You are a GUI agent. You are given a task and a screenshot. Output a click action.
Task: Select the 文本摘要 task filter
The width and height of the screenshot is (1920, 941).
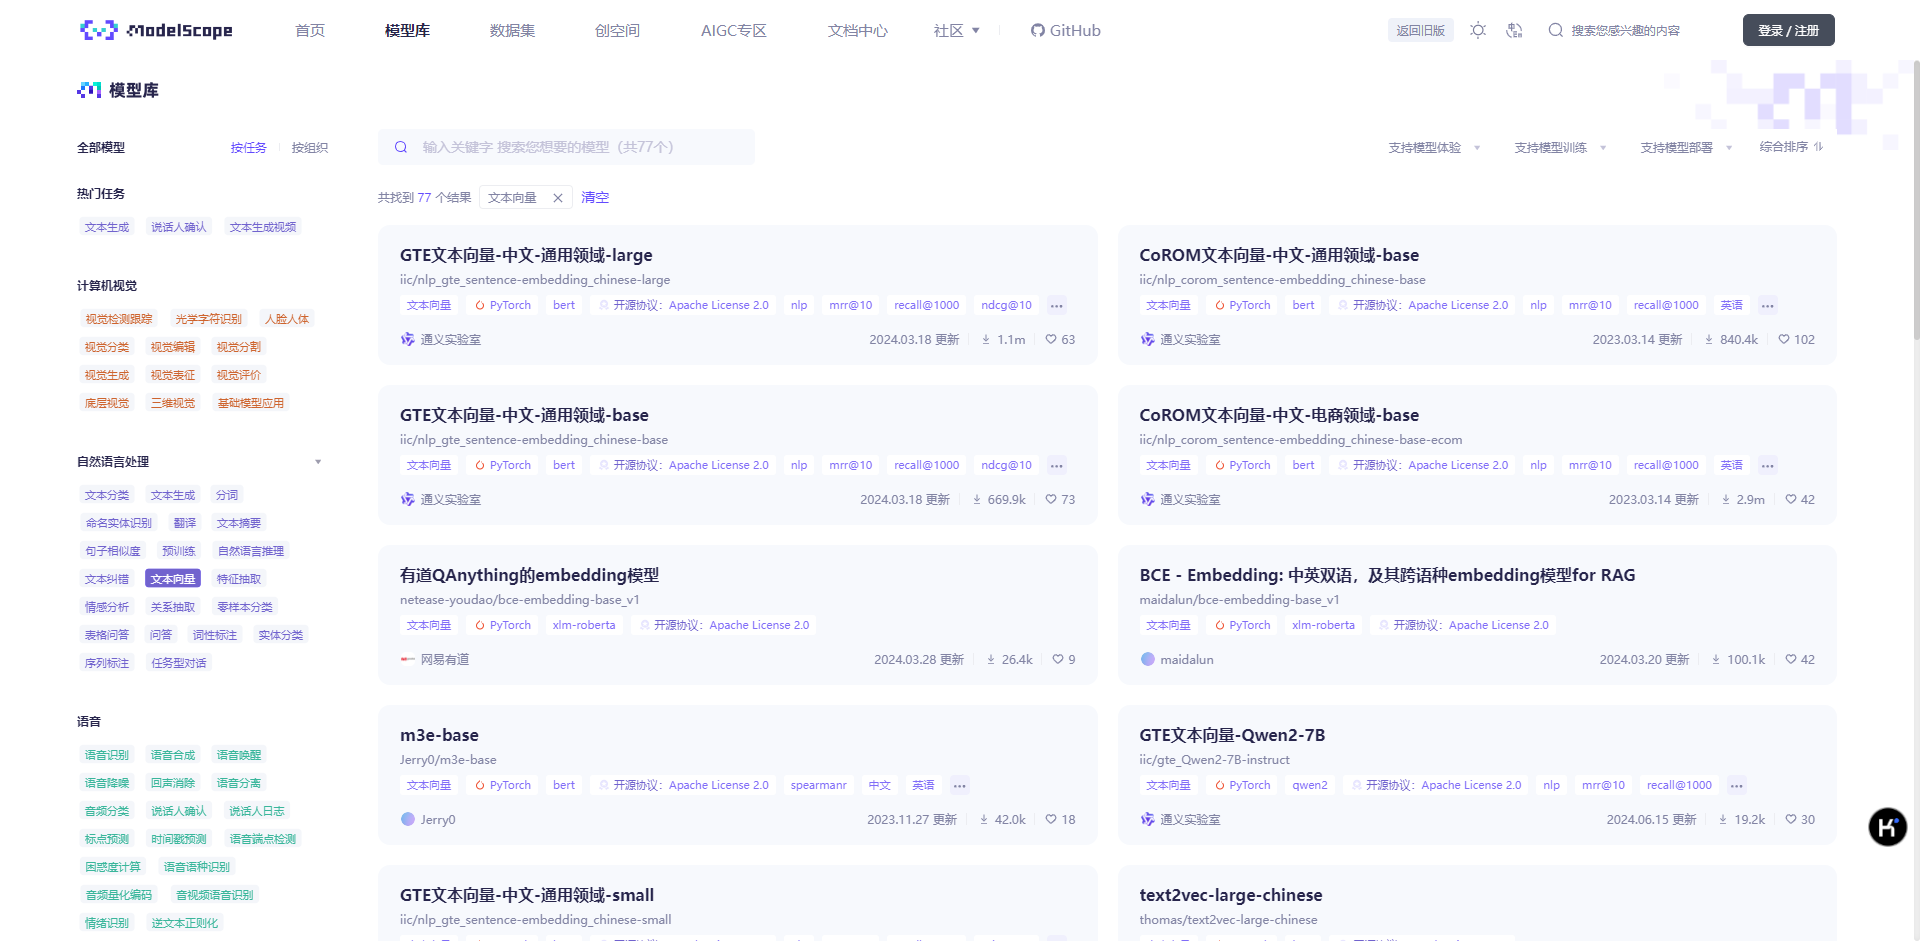click(x=239, y=523)
